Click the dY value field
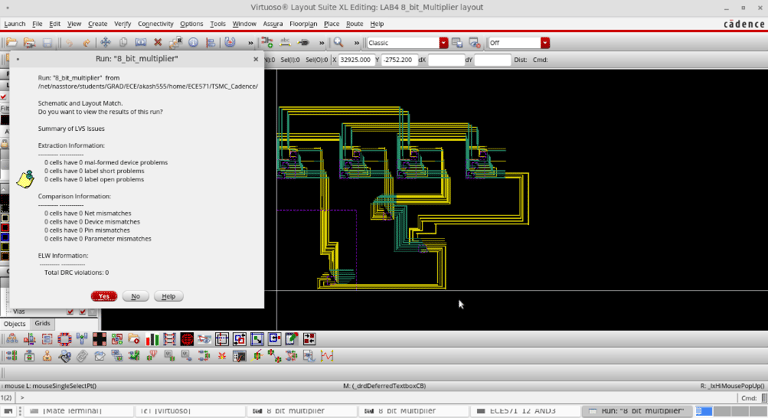Viewport: 768px width, 418px height. pyautogui.click(x=492, y=60)
